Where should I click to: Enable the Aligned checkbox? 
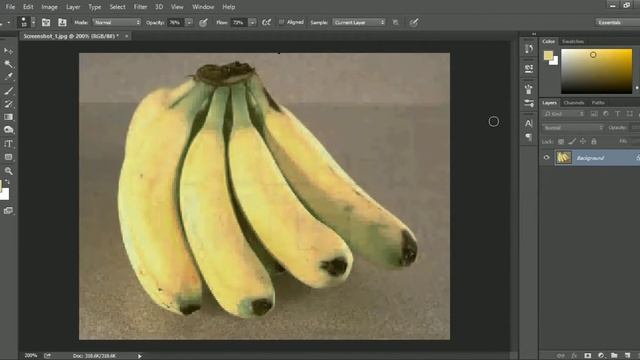[281, 22]
